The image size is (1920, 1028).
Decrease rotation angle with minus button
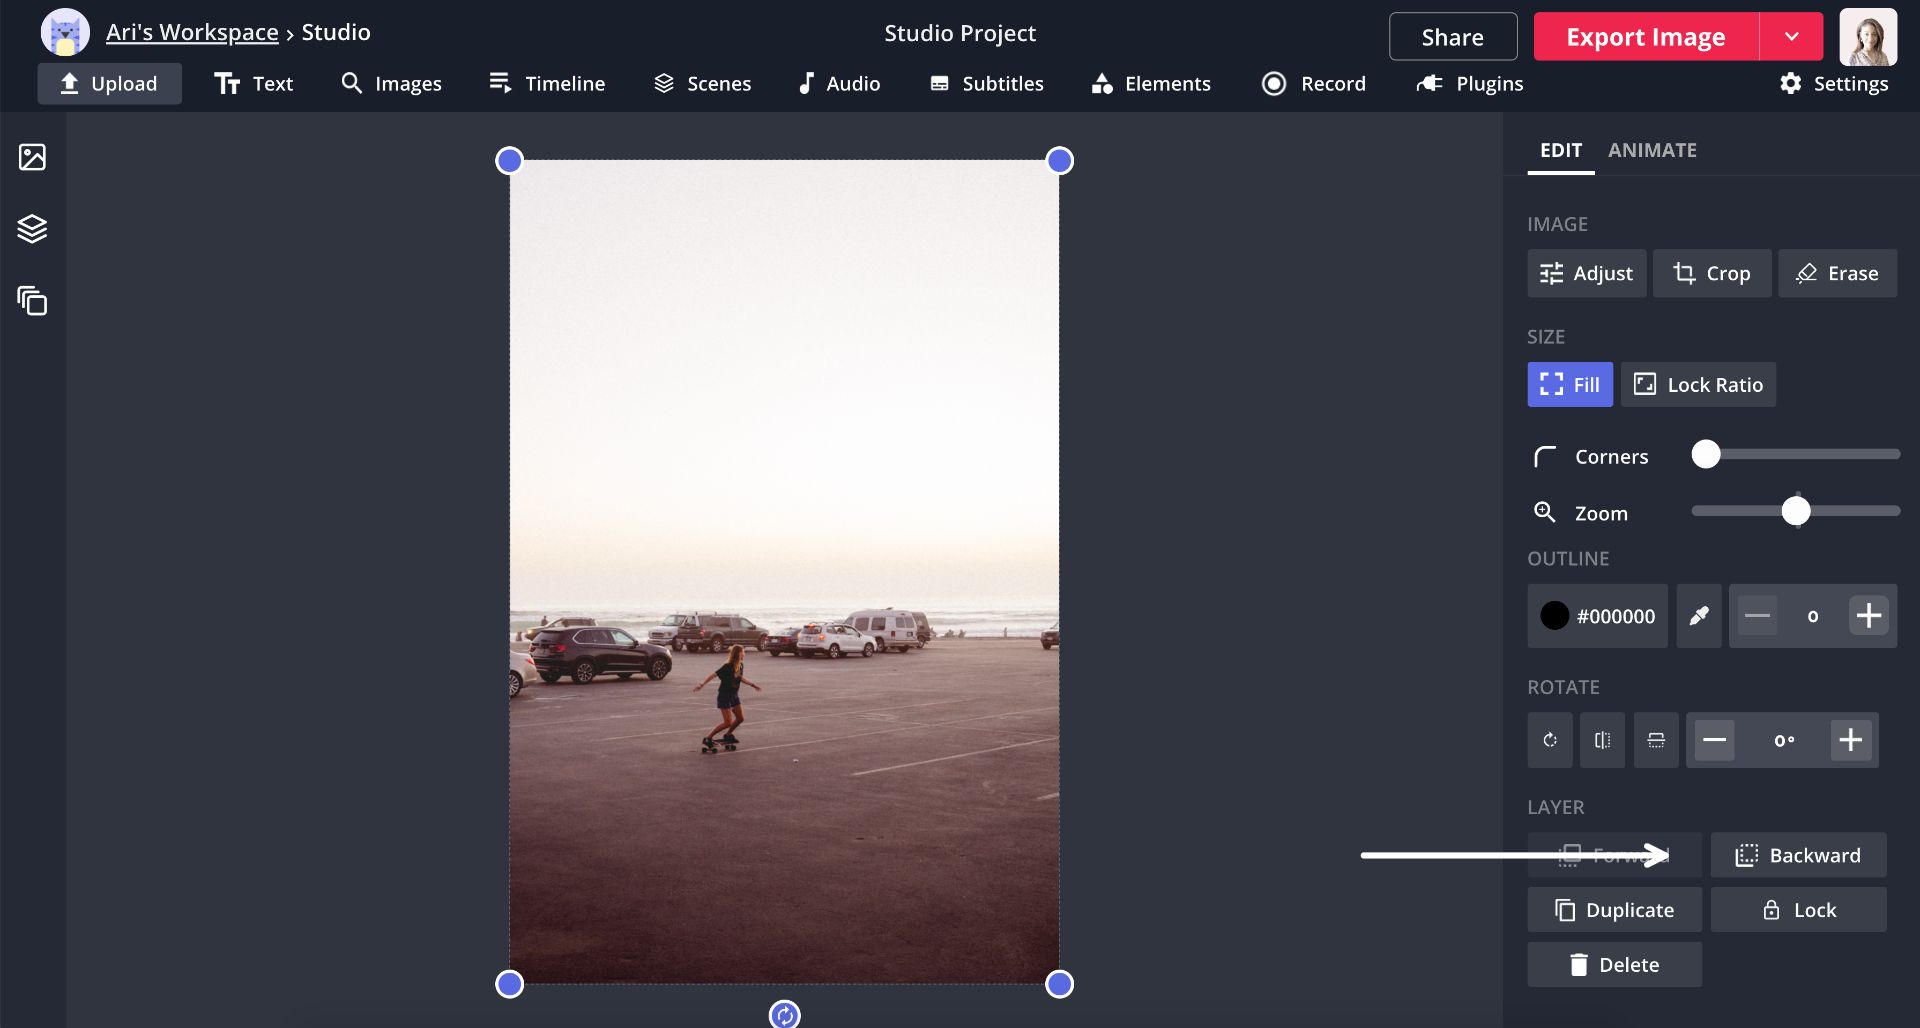[x=1714, y=740]
